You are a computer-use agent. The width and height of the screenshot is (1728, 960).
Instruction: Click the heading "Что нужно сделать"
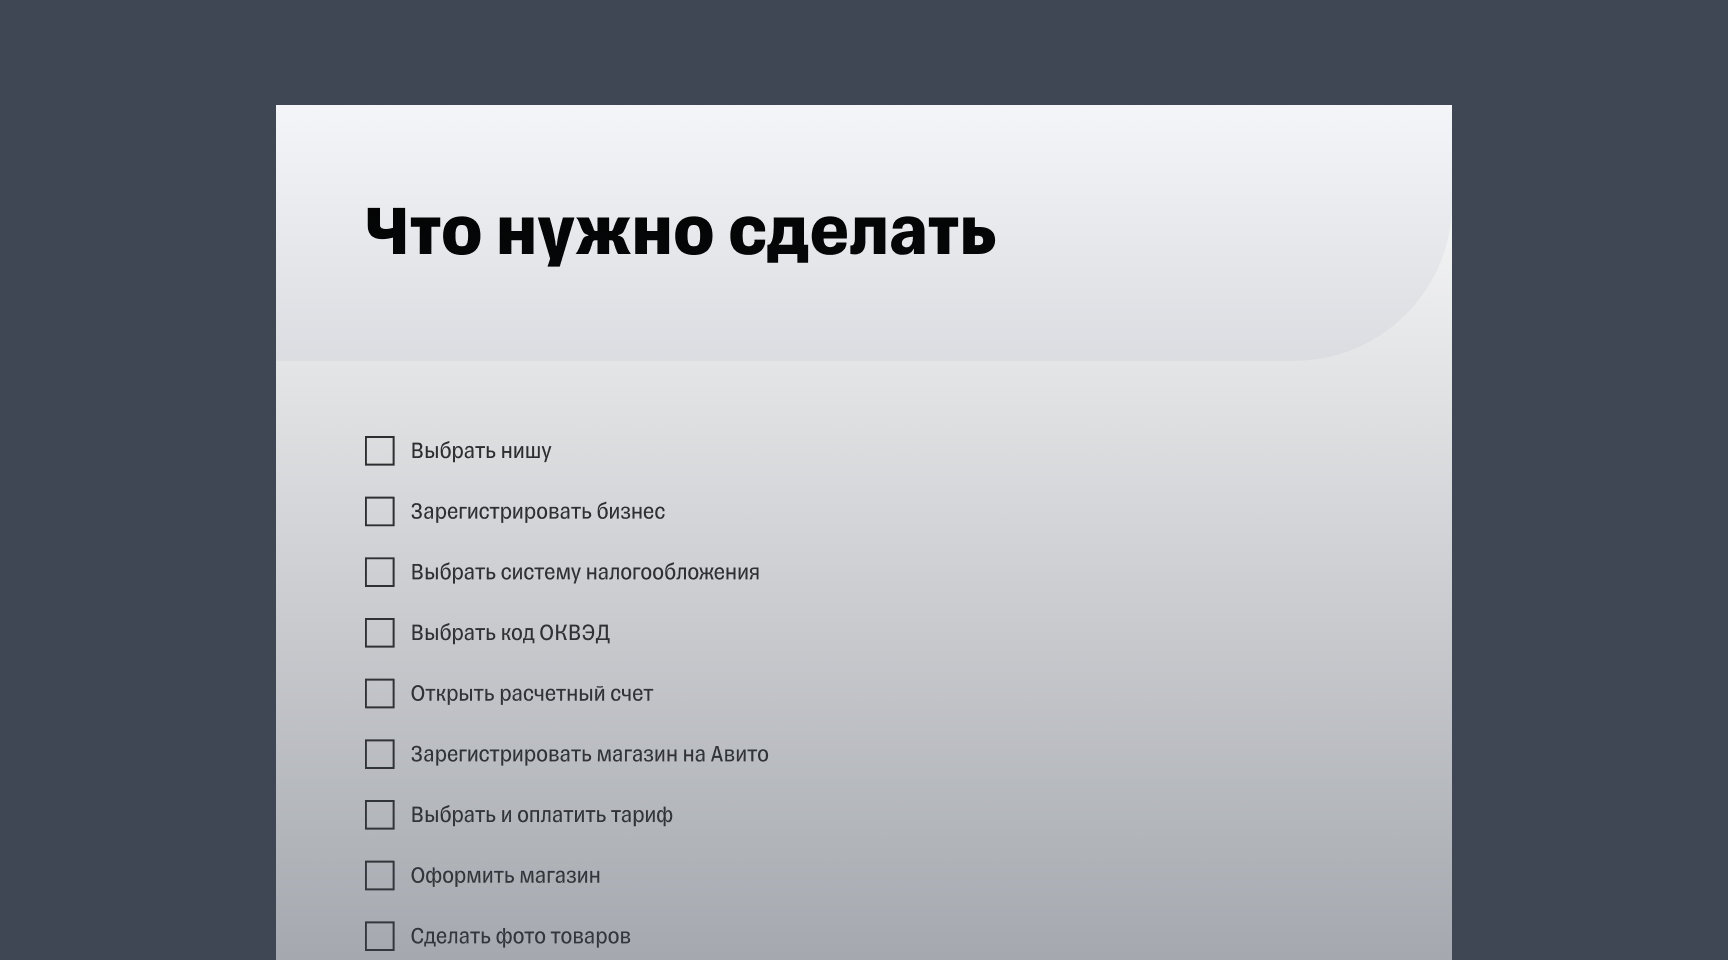point(679,235)
